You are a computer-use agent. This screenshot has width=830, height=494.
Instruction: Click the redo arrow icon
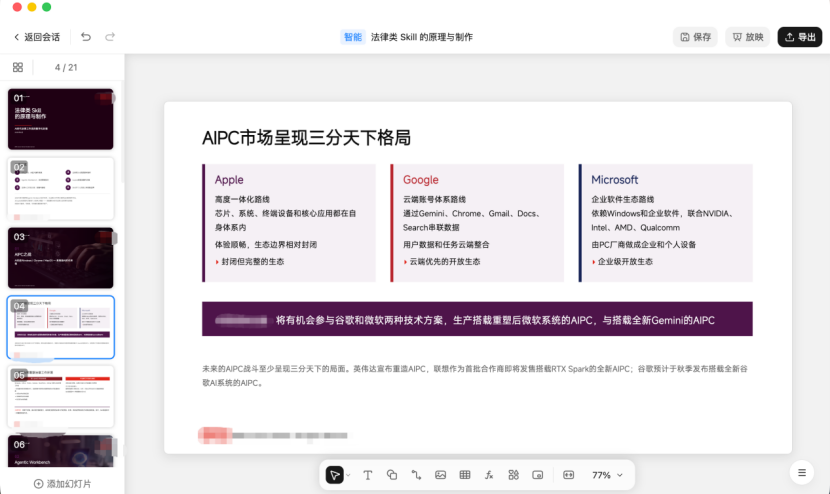[110, 37]
